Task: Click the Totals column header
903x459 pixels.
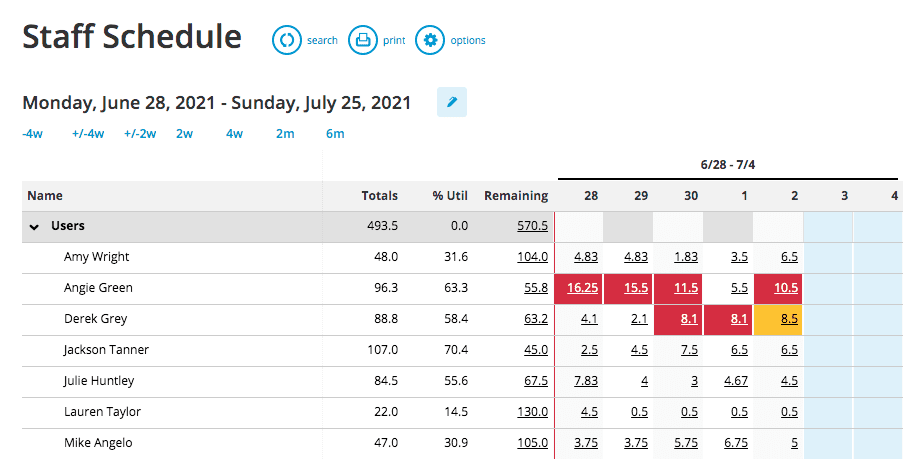Action: point(379,196)
